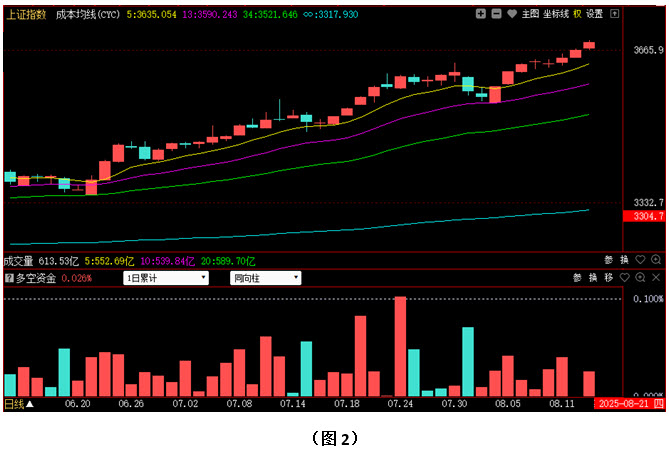Click the 移 icon in the 多空资金 row
The width and height of the screenshot is (669, 458).
[x=609, y=278]
